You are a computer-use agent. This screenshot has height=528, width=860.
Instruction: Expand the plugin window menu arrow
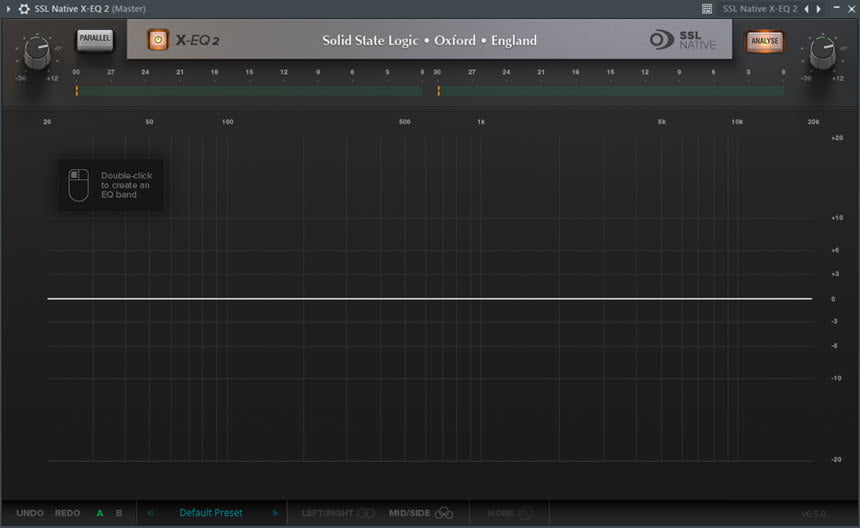[x=8, y=9]
